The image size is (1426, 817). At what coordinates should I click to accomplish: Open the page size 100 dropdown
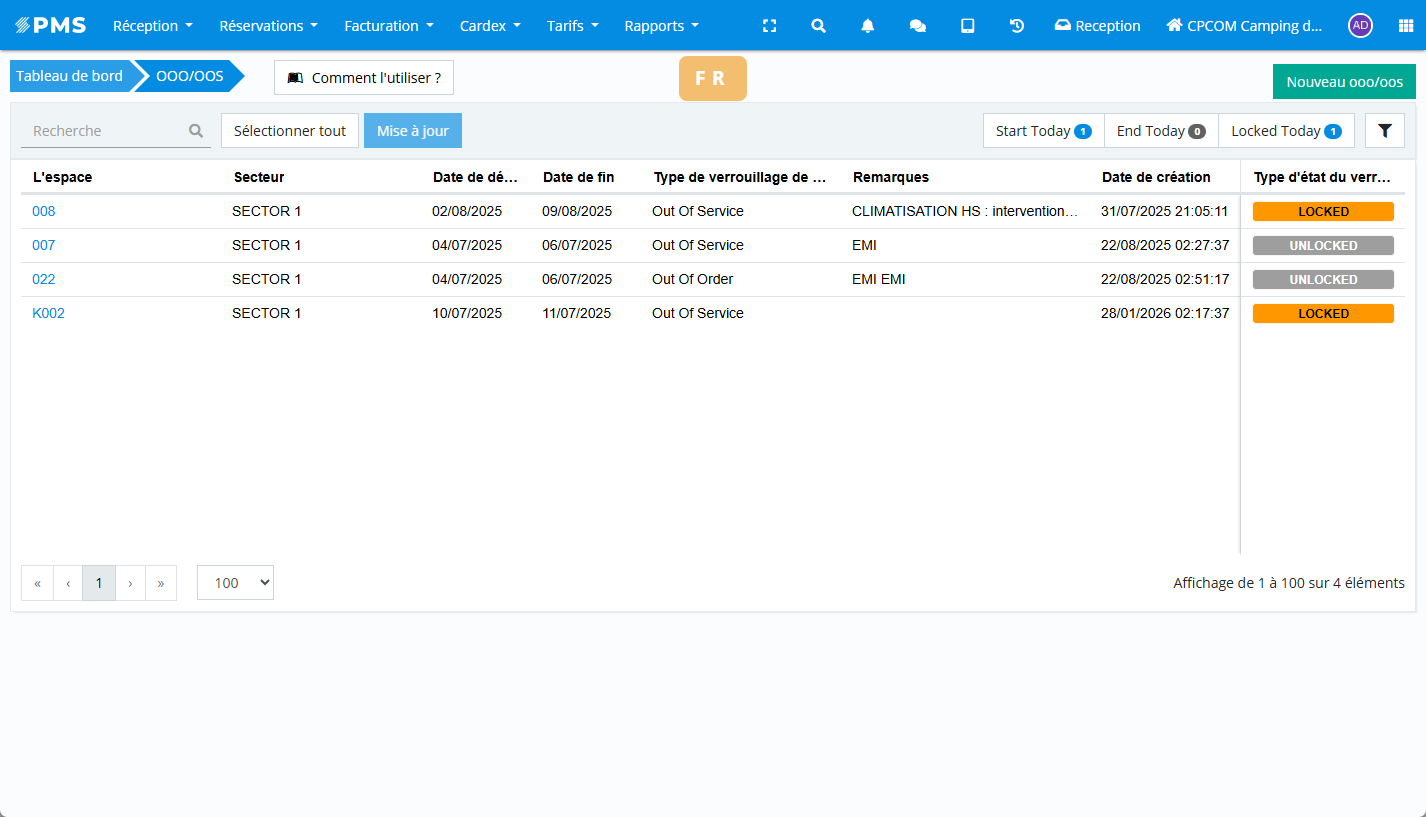click(235, 583)
